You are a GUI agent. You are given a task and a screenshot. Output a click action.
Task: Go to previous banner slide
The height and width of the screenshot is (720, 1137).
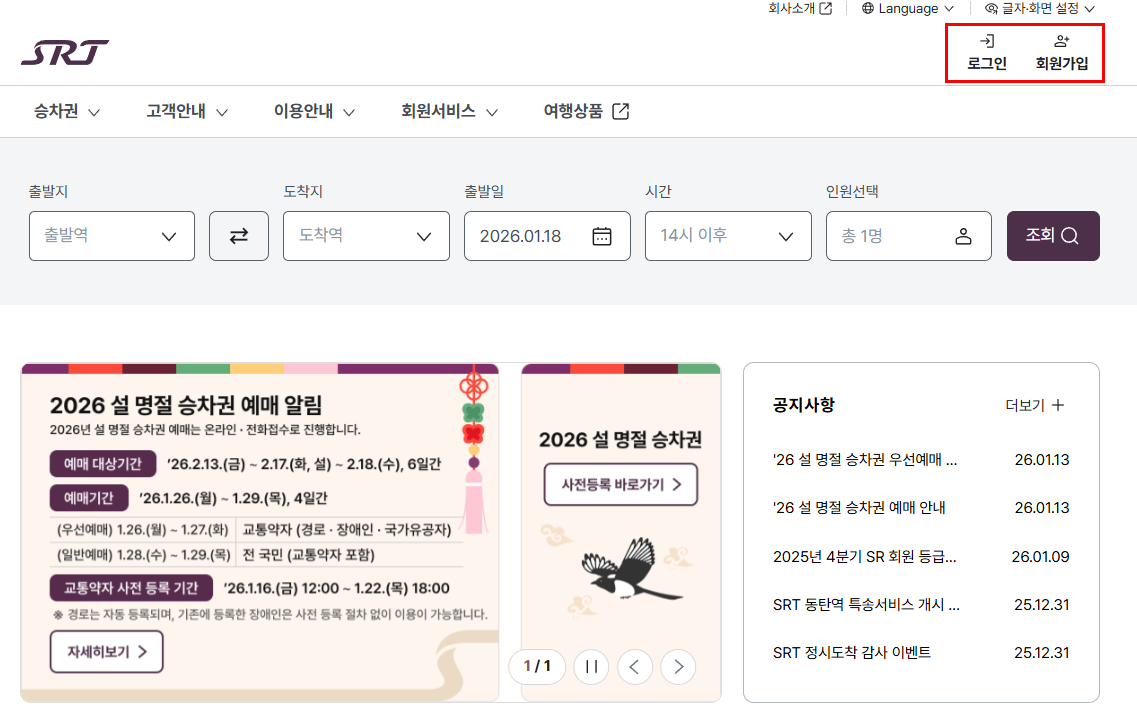coord(634,666)
